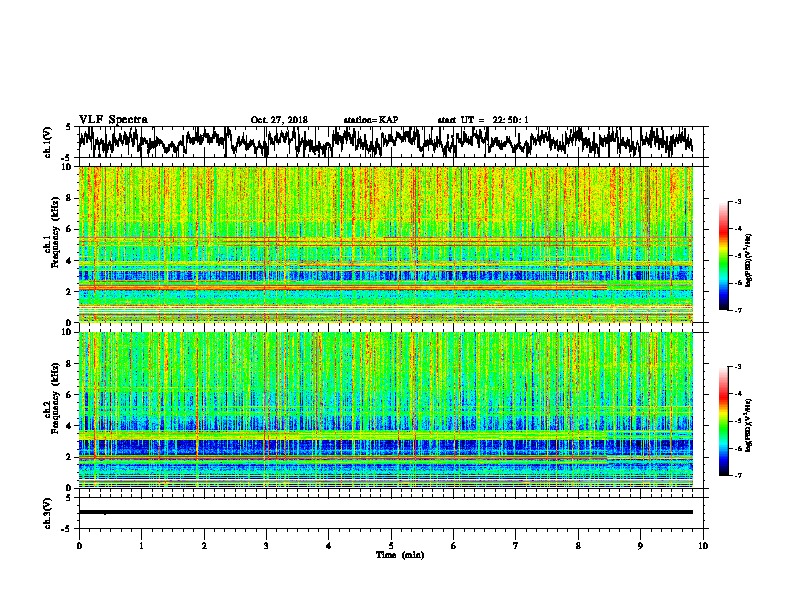Click the "-7" label on ch.1 color bar
The height and width of the screenshot is (612, 792).
point(738,310)
